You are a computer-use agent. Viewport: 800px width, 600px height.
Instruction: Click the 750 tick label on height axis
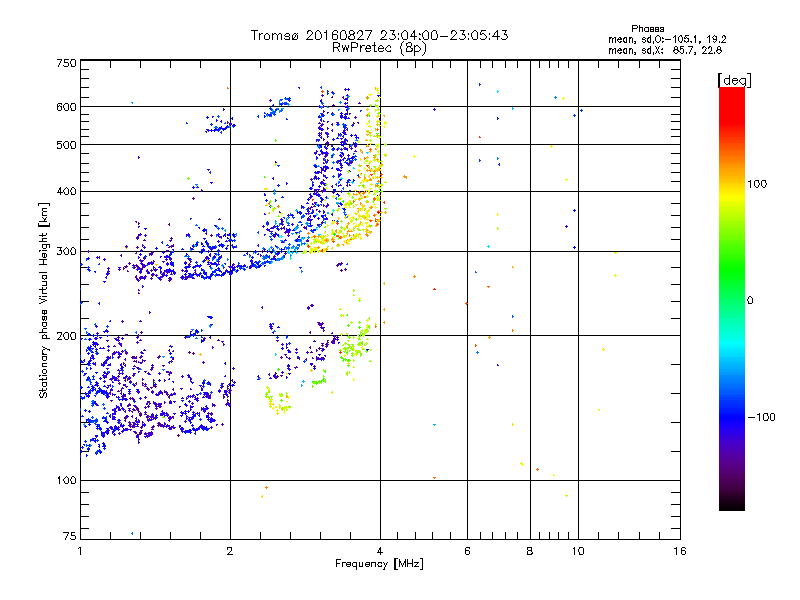65,63
